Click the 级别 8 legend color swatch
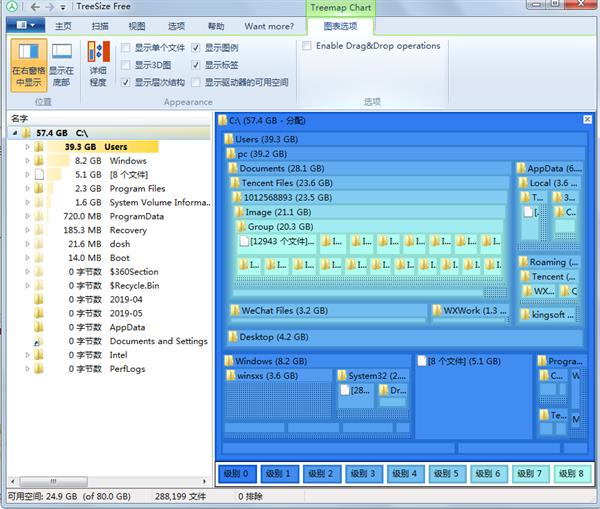The image size is (600, 509). (572, 473)
